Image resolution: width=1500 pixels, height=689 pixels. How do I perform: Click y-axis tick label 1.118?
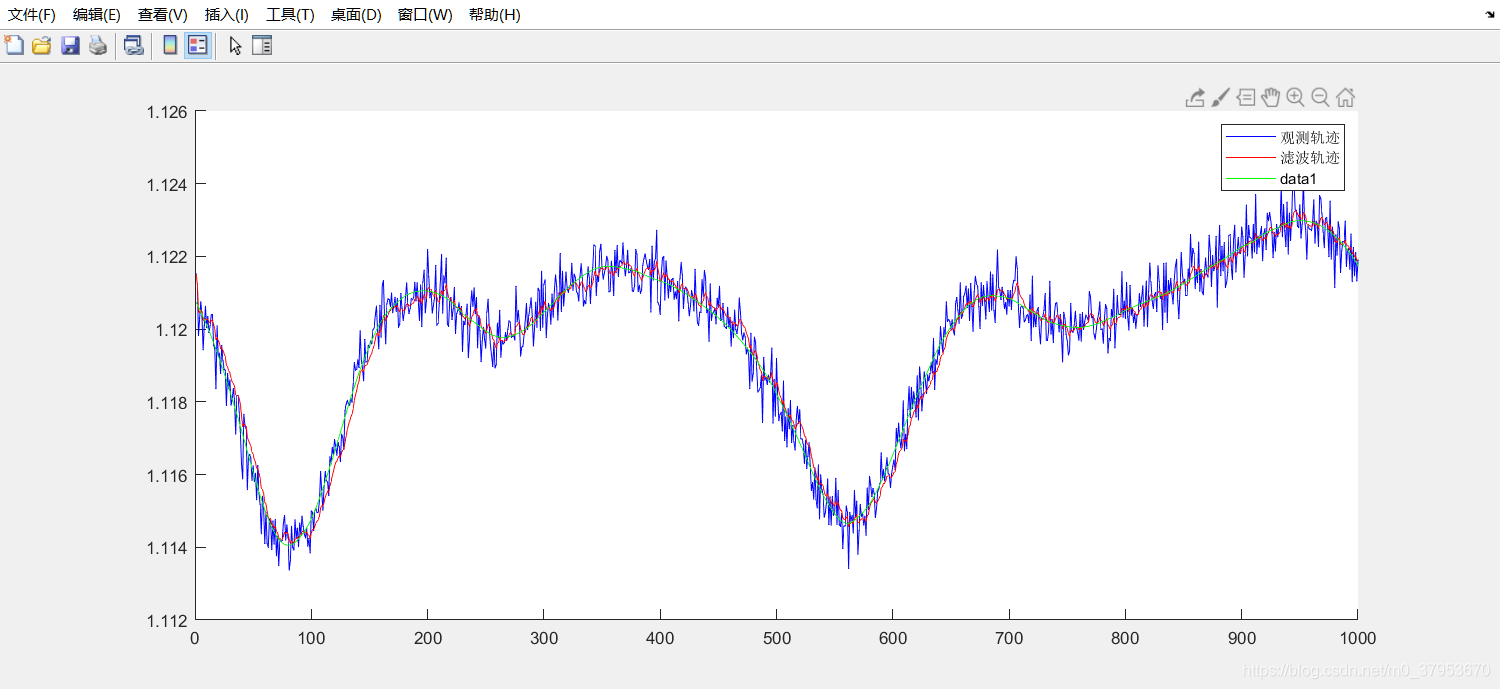(167, 402)
